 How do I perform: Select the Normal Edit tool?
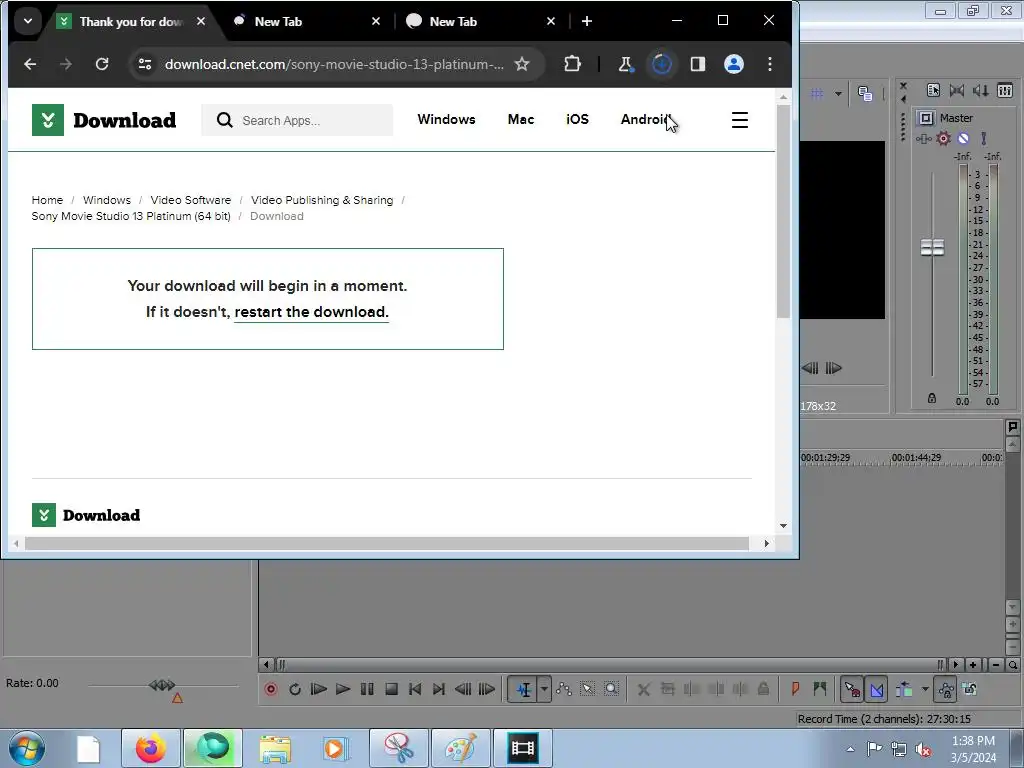pyautogui.click(x=524, y=689)
